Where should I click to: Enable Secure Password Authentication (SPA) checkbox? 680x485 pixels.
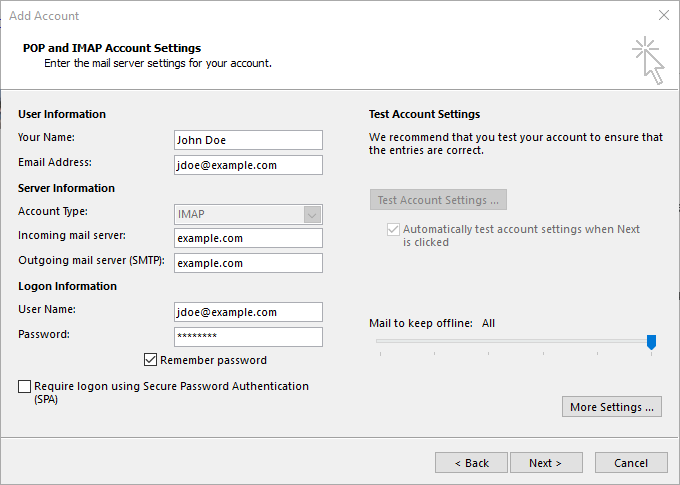(x=24, y=386)
